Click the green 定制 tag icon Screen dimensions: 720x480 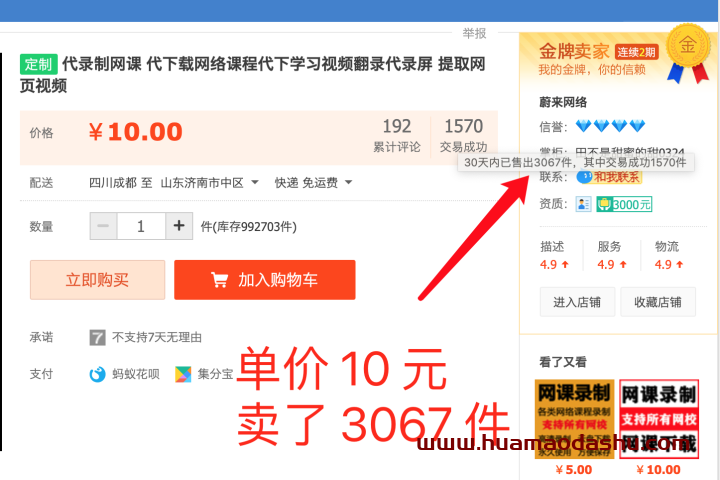[x=39, y=64]
